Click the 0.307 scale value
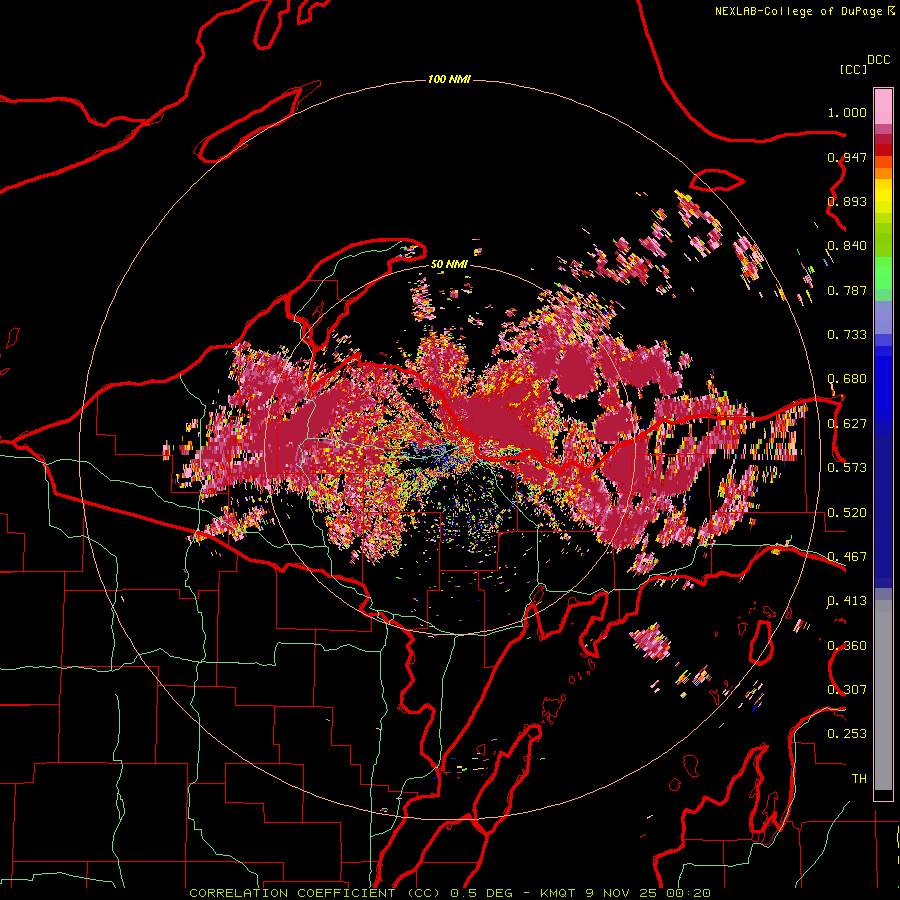 coord(847,689)
